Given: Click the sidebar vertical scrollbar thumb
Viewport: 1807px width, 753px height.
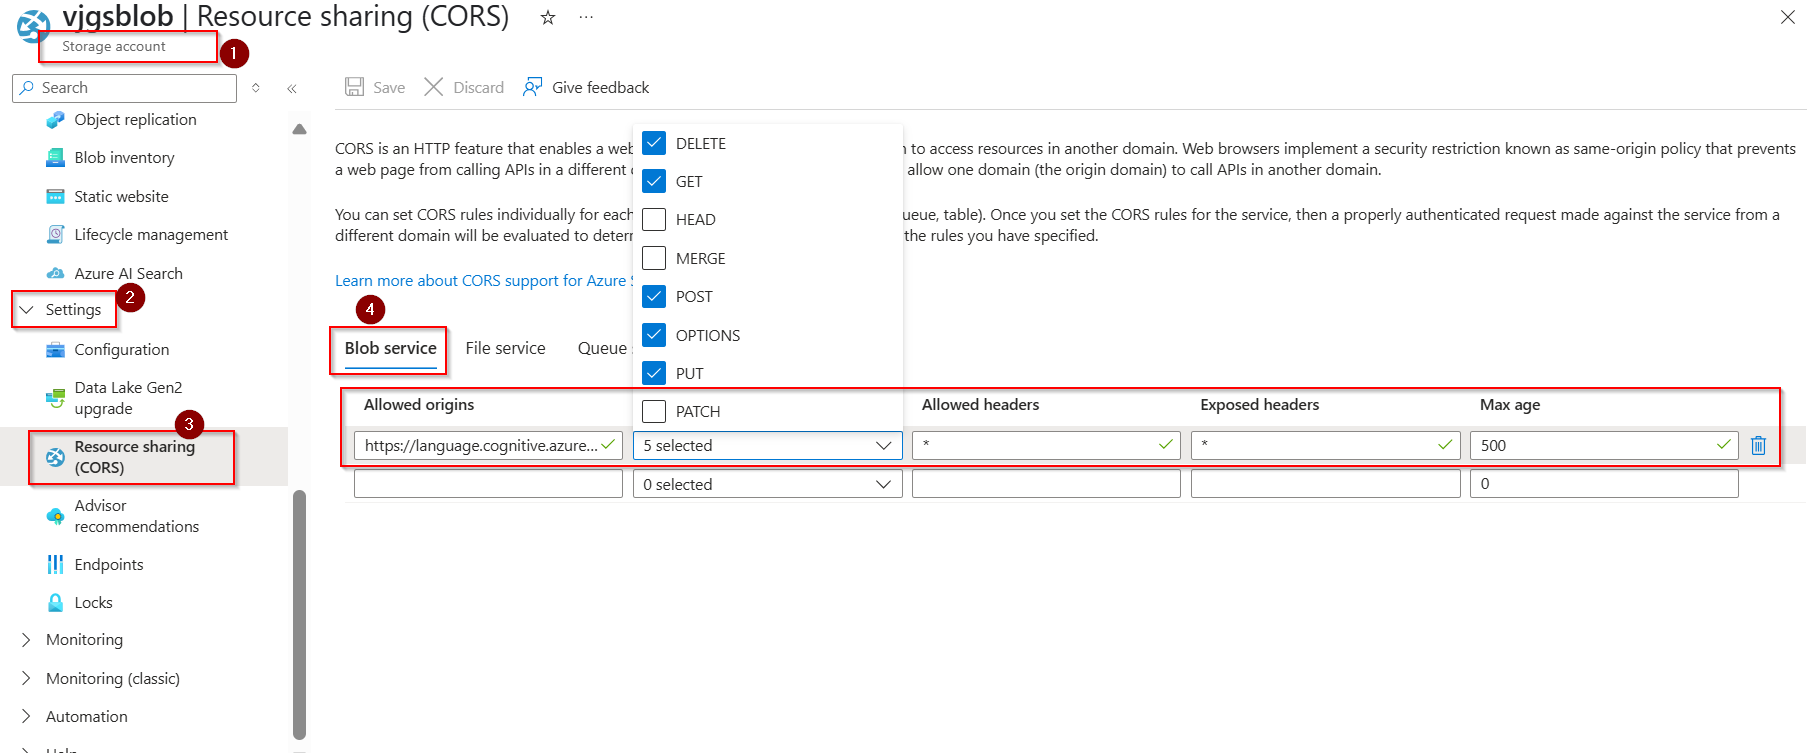Looking at the screenshot, I should pos(299,614).
